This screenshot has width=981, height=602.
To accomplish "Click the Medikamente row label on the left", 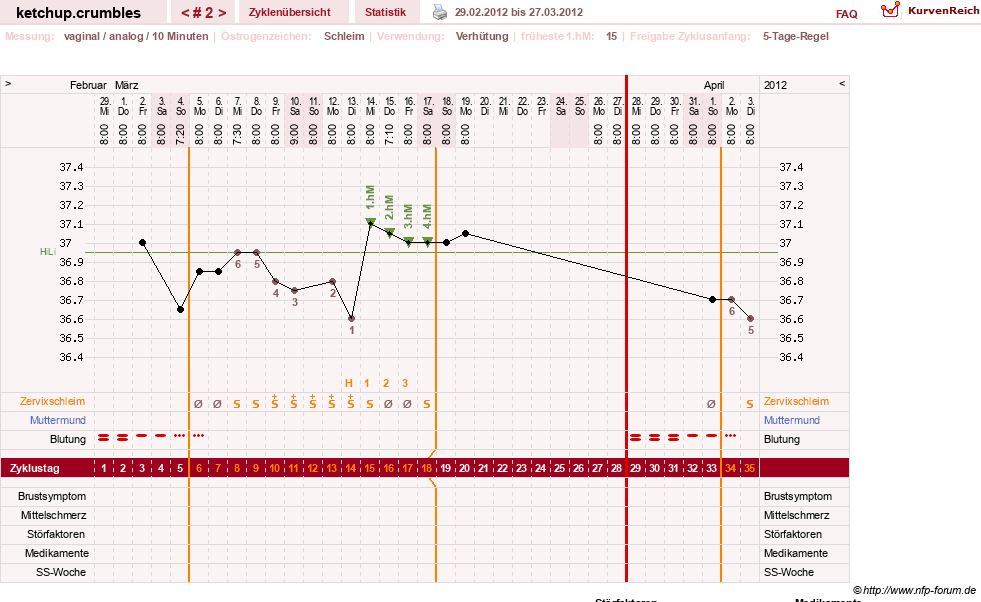I will point(57,553).
